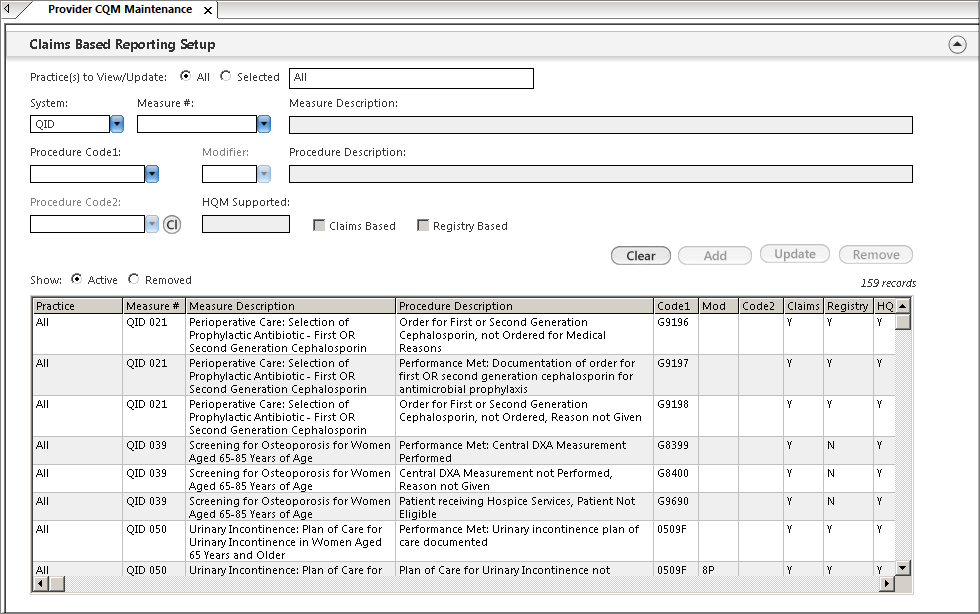980x614 pixels.
Task: Click the Measure Description field
Action: 601,125
